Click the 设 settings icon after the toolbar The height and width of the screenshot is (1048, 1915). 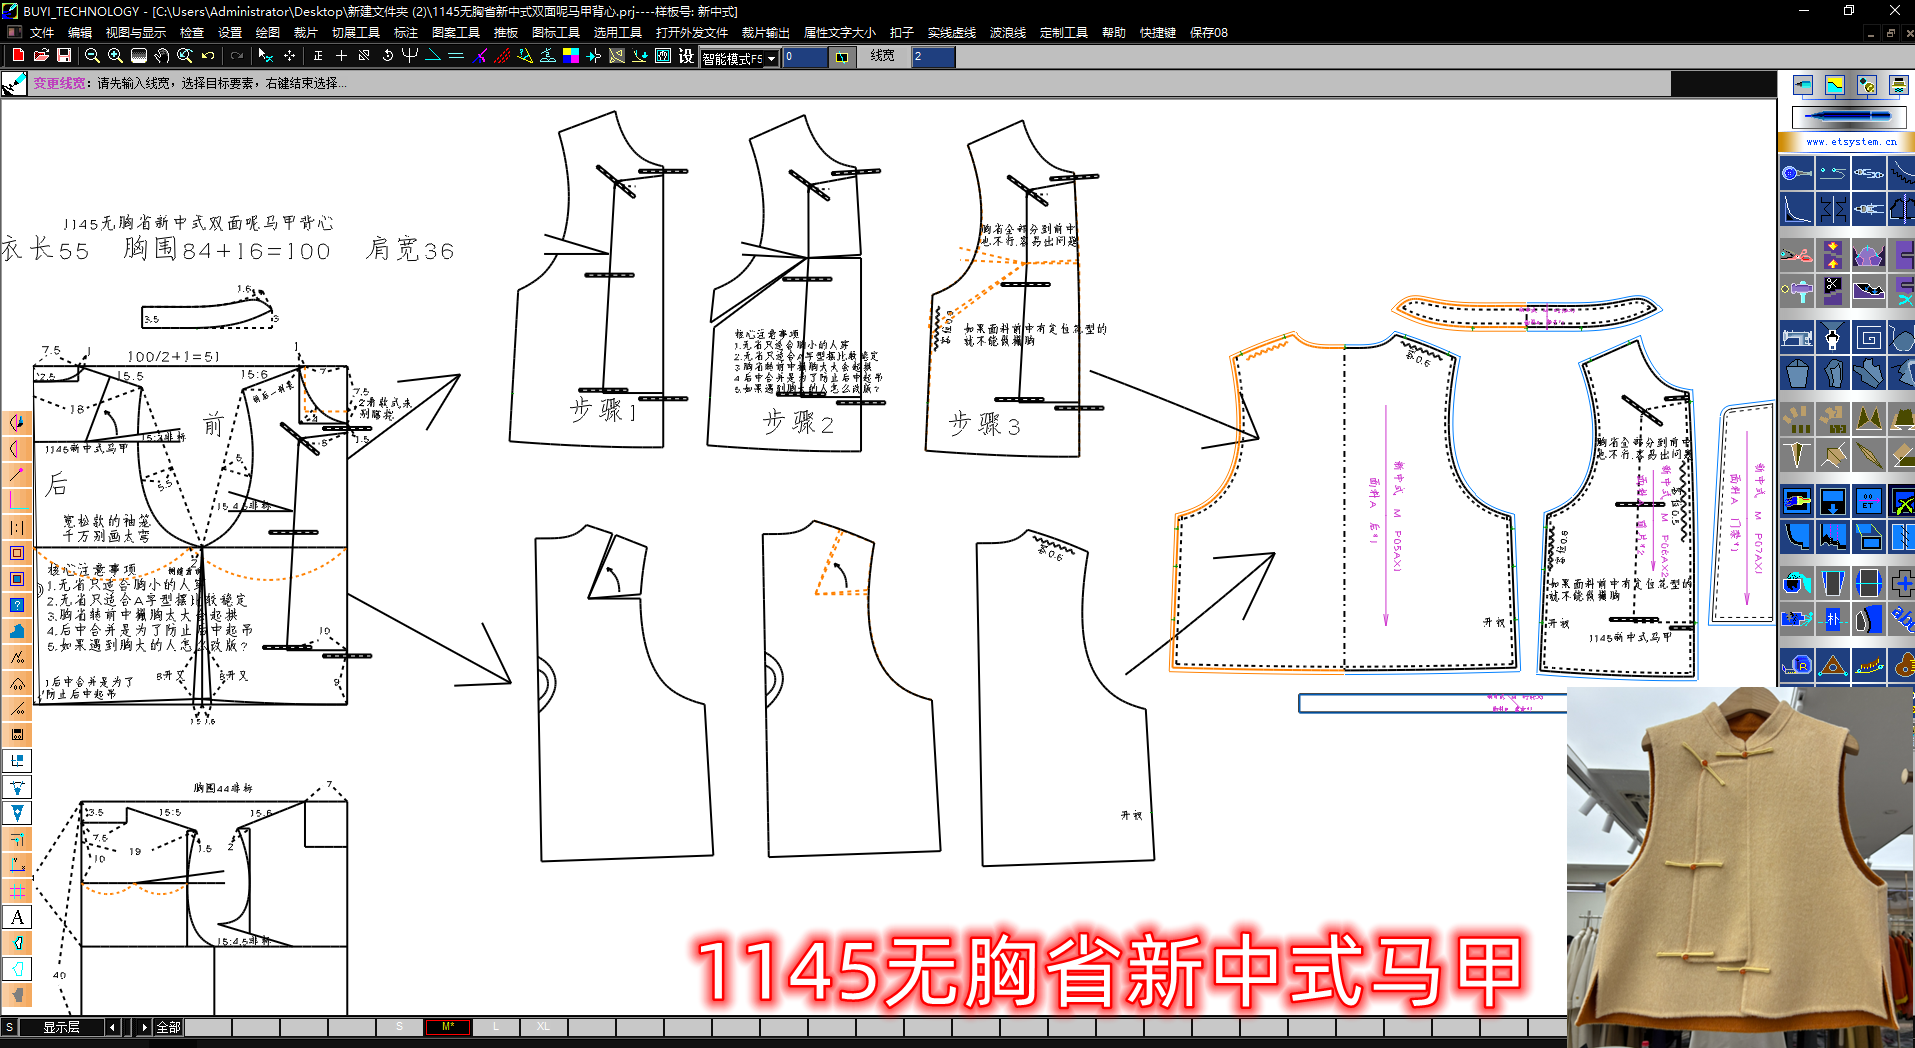click(686, 57)
